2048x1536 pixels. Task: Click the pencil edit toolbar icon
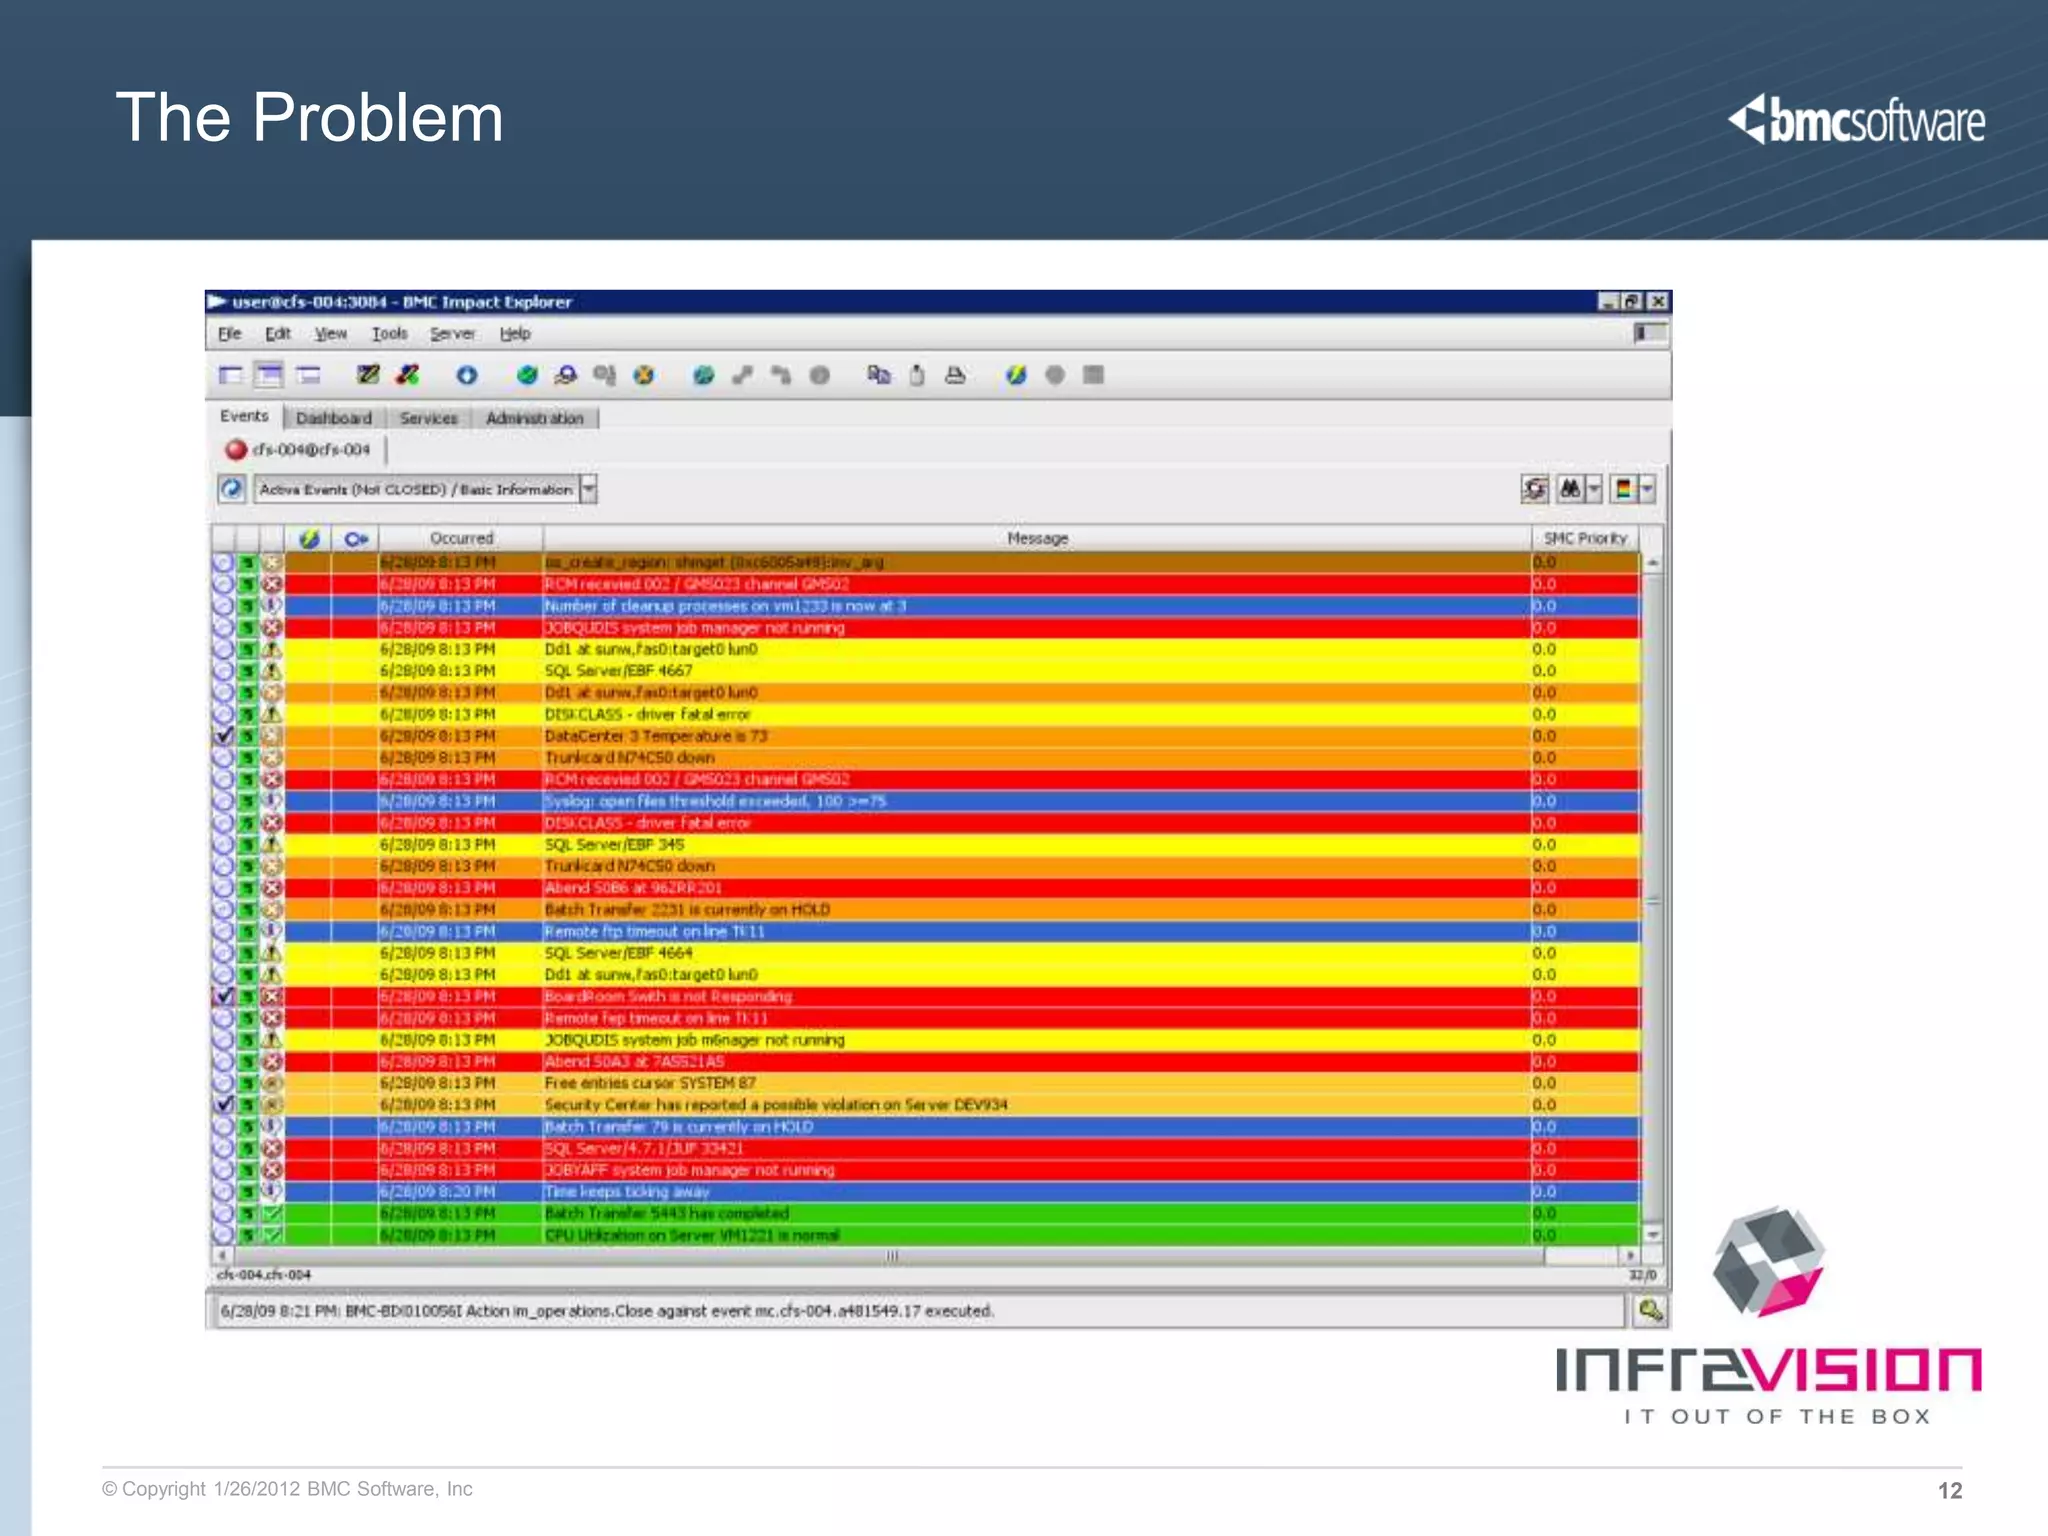(x=368, y=375)
